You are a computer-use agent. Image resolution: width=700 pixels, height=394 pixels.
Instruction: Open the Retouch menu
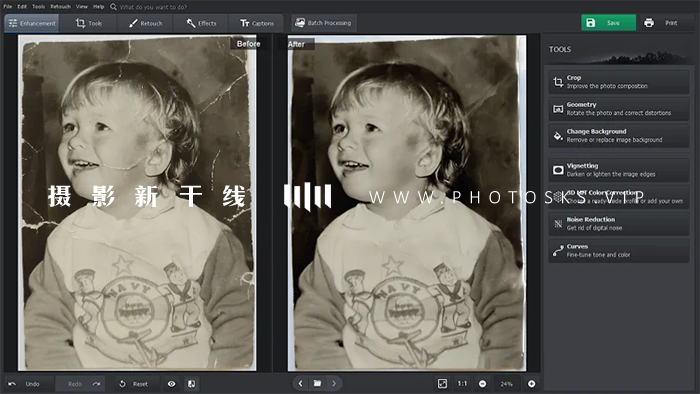(60, 7)
